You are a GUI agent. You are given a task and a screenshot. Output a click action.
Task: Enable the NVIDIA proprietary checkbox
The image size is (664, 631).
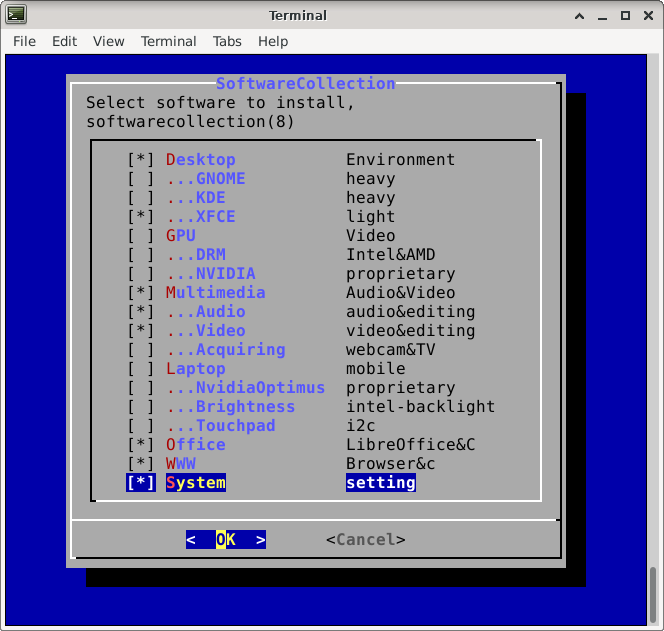141,274
